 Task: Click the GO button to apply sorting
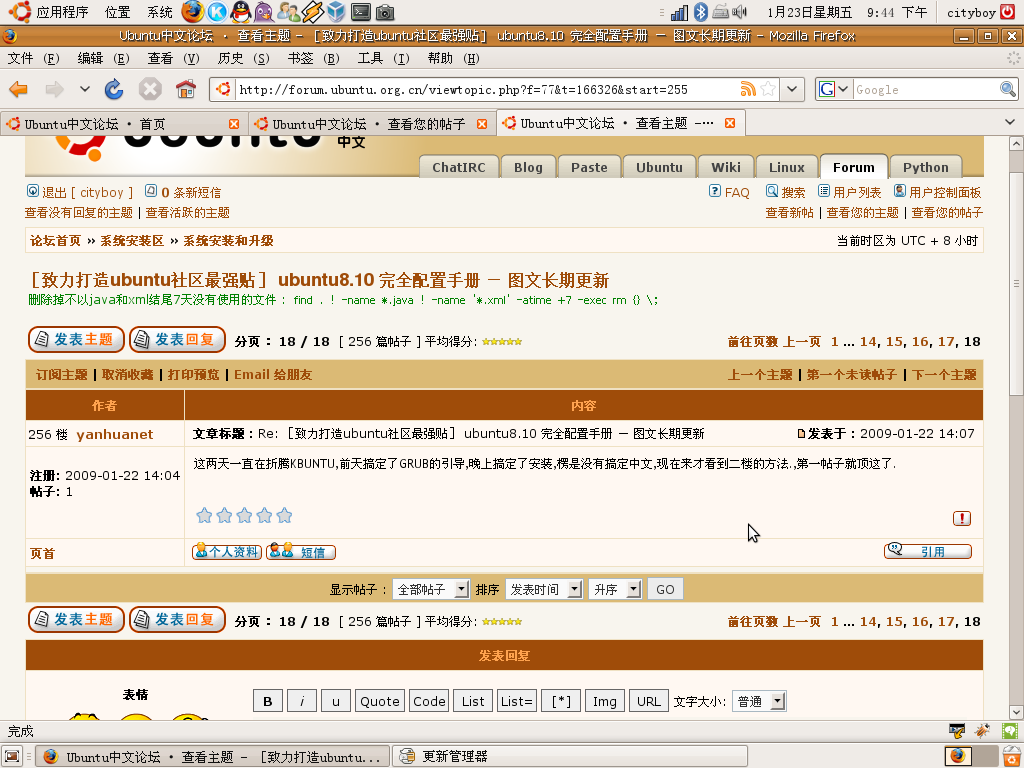click(x=665, y=590)
